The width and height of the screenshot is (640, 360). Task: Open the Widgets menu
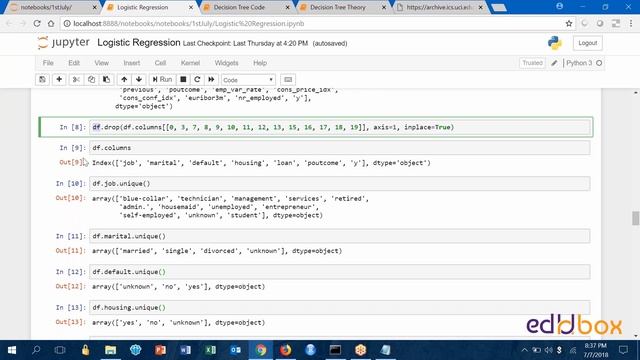click(x=226, y=63)
